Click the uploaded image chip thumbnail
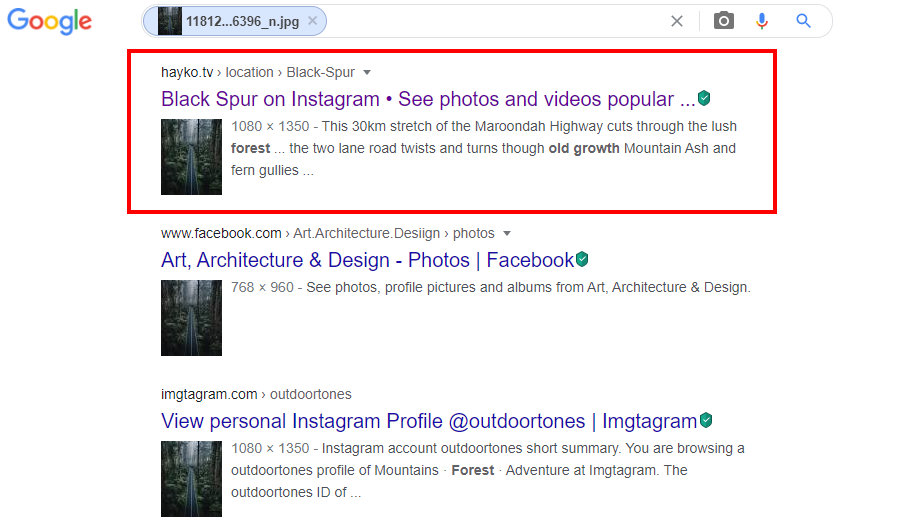Viewport: 911px width, 530px height. pos(170,22)
